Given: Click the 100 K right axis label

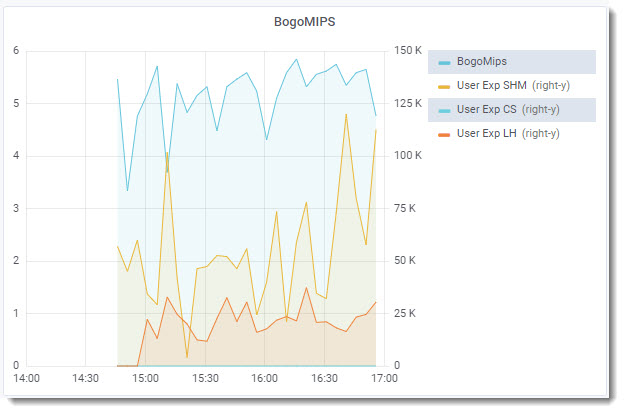Looking at the screenshot, I should 408,155.
